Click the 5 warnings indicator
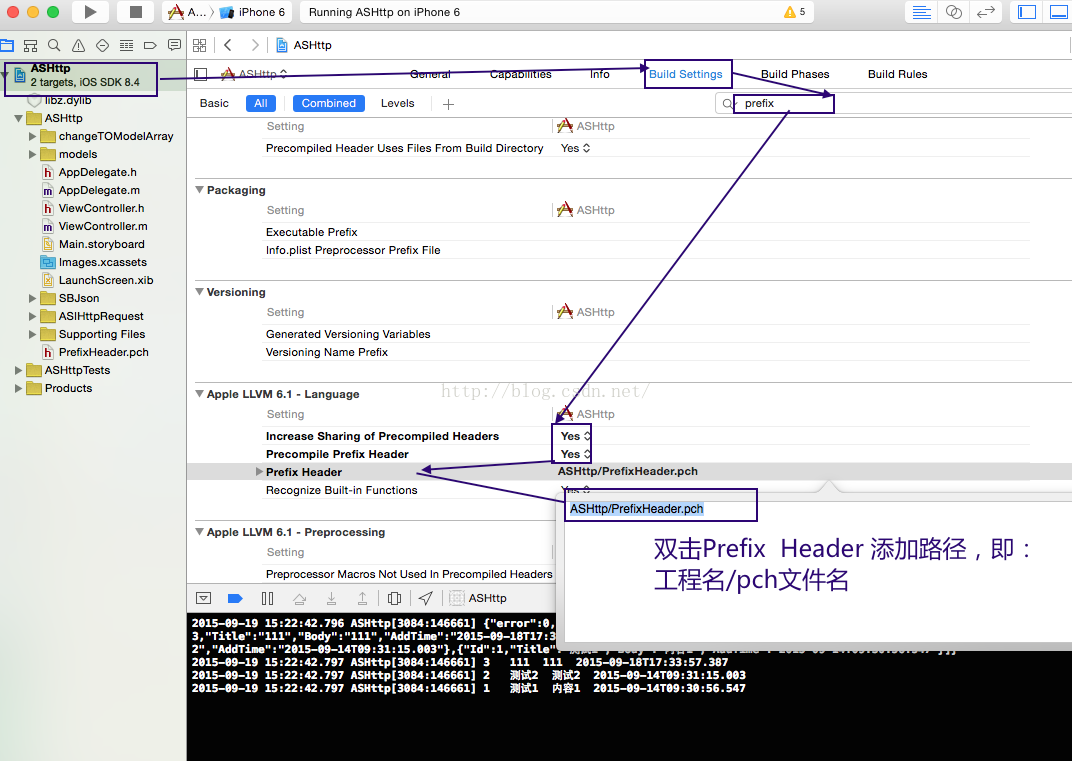 794,12
